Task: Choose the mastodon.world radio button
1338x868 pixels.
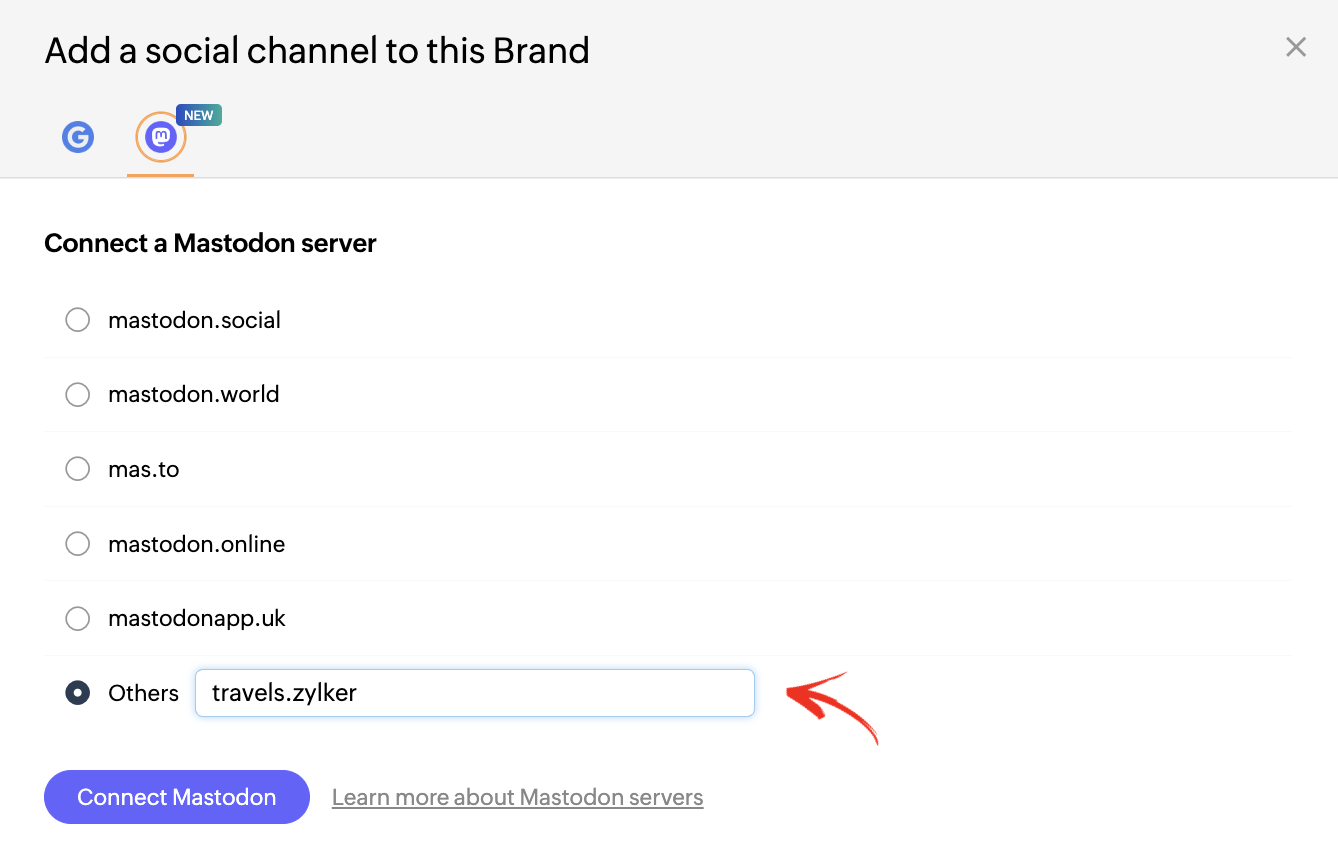Action: (77, 395)
